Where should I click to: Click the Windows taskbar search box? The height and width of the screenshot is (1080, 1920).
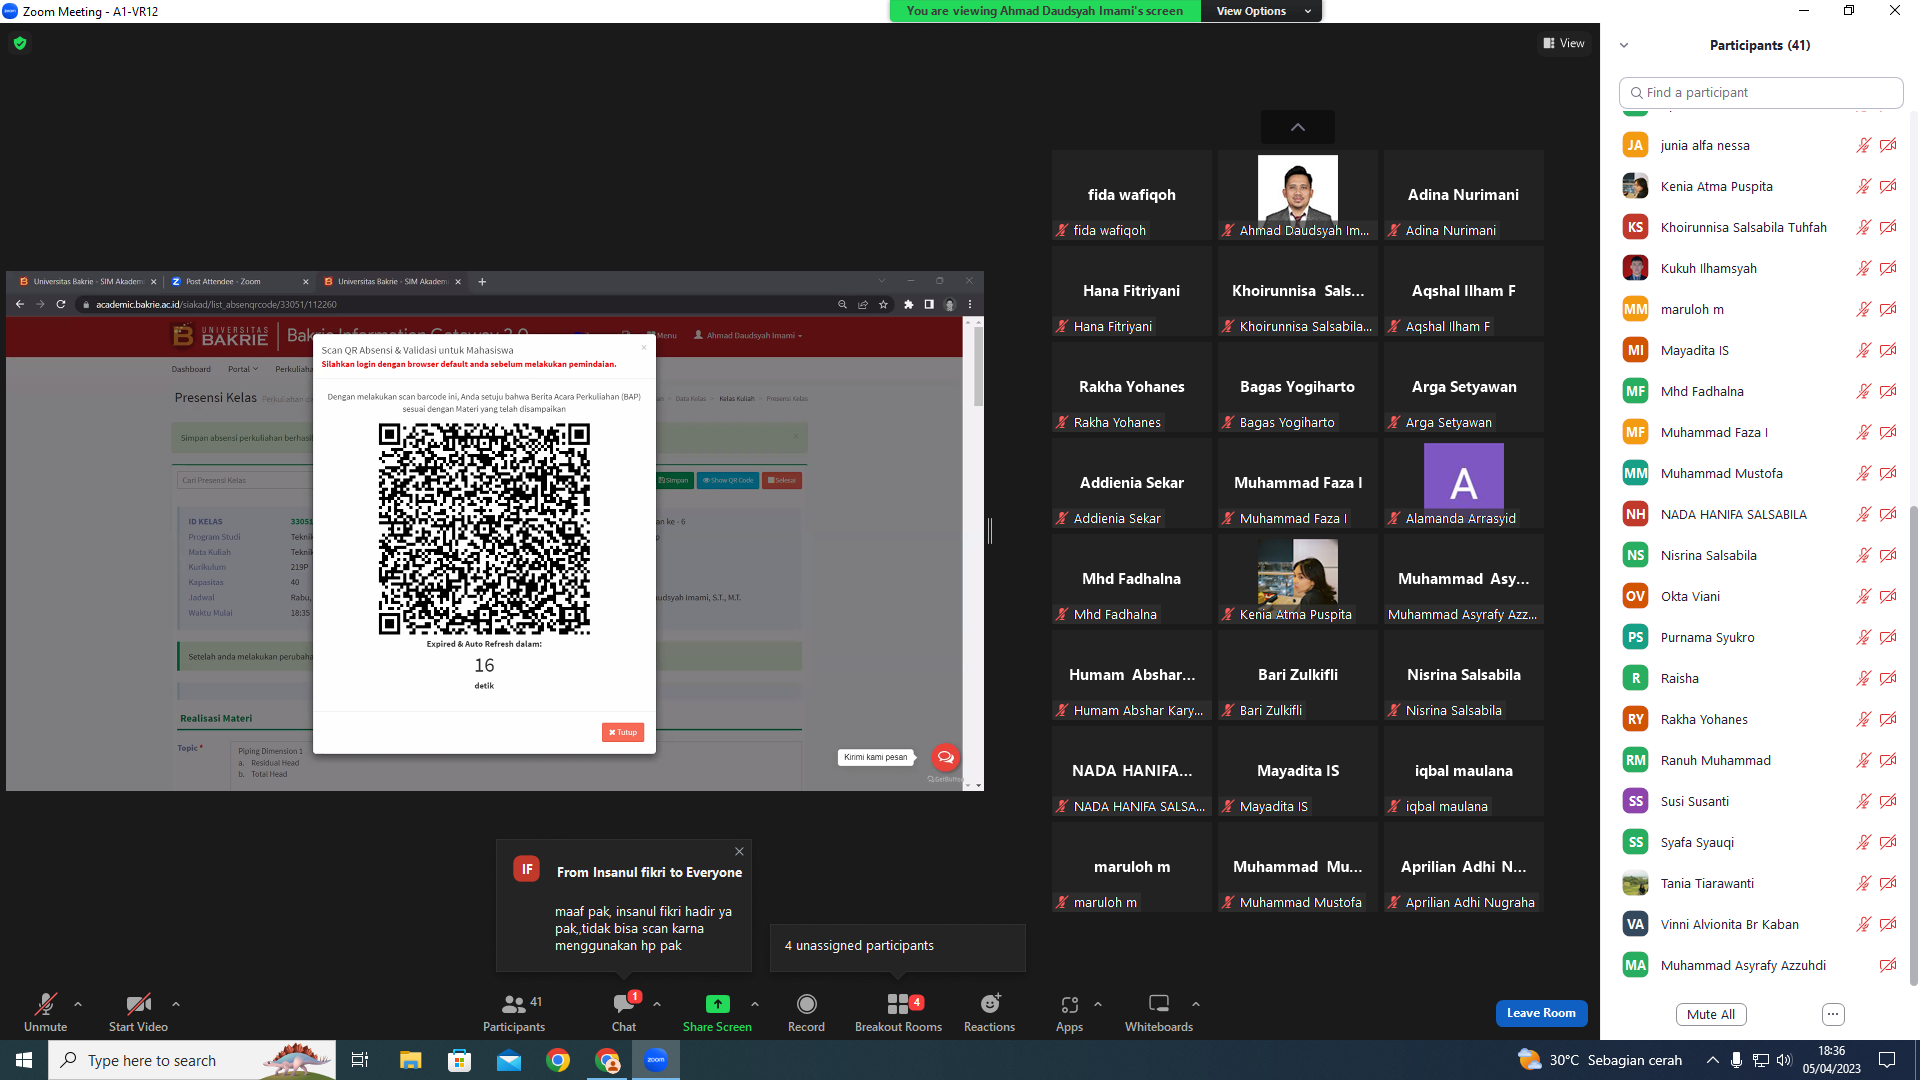click(192, 1060)
